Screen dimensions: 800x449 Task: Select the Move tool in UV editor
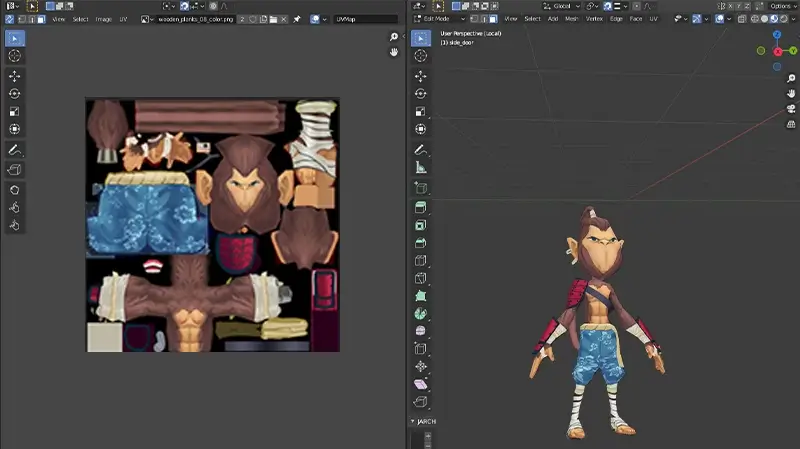14,77
